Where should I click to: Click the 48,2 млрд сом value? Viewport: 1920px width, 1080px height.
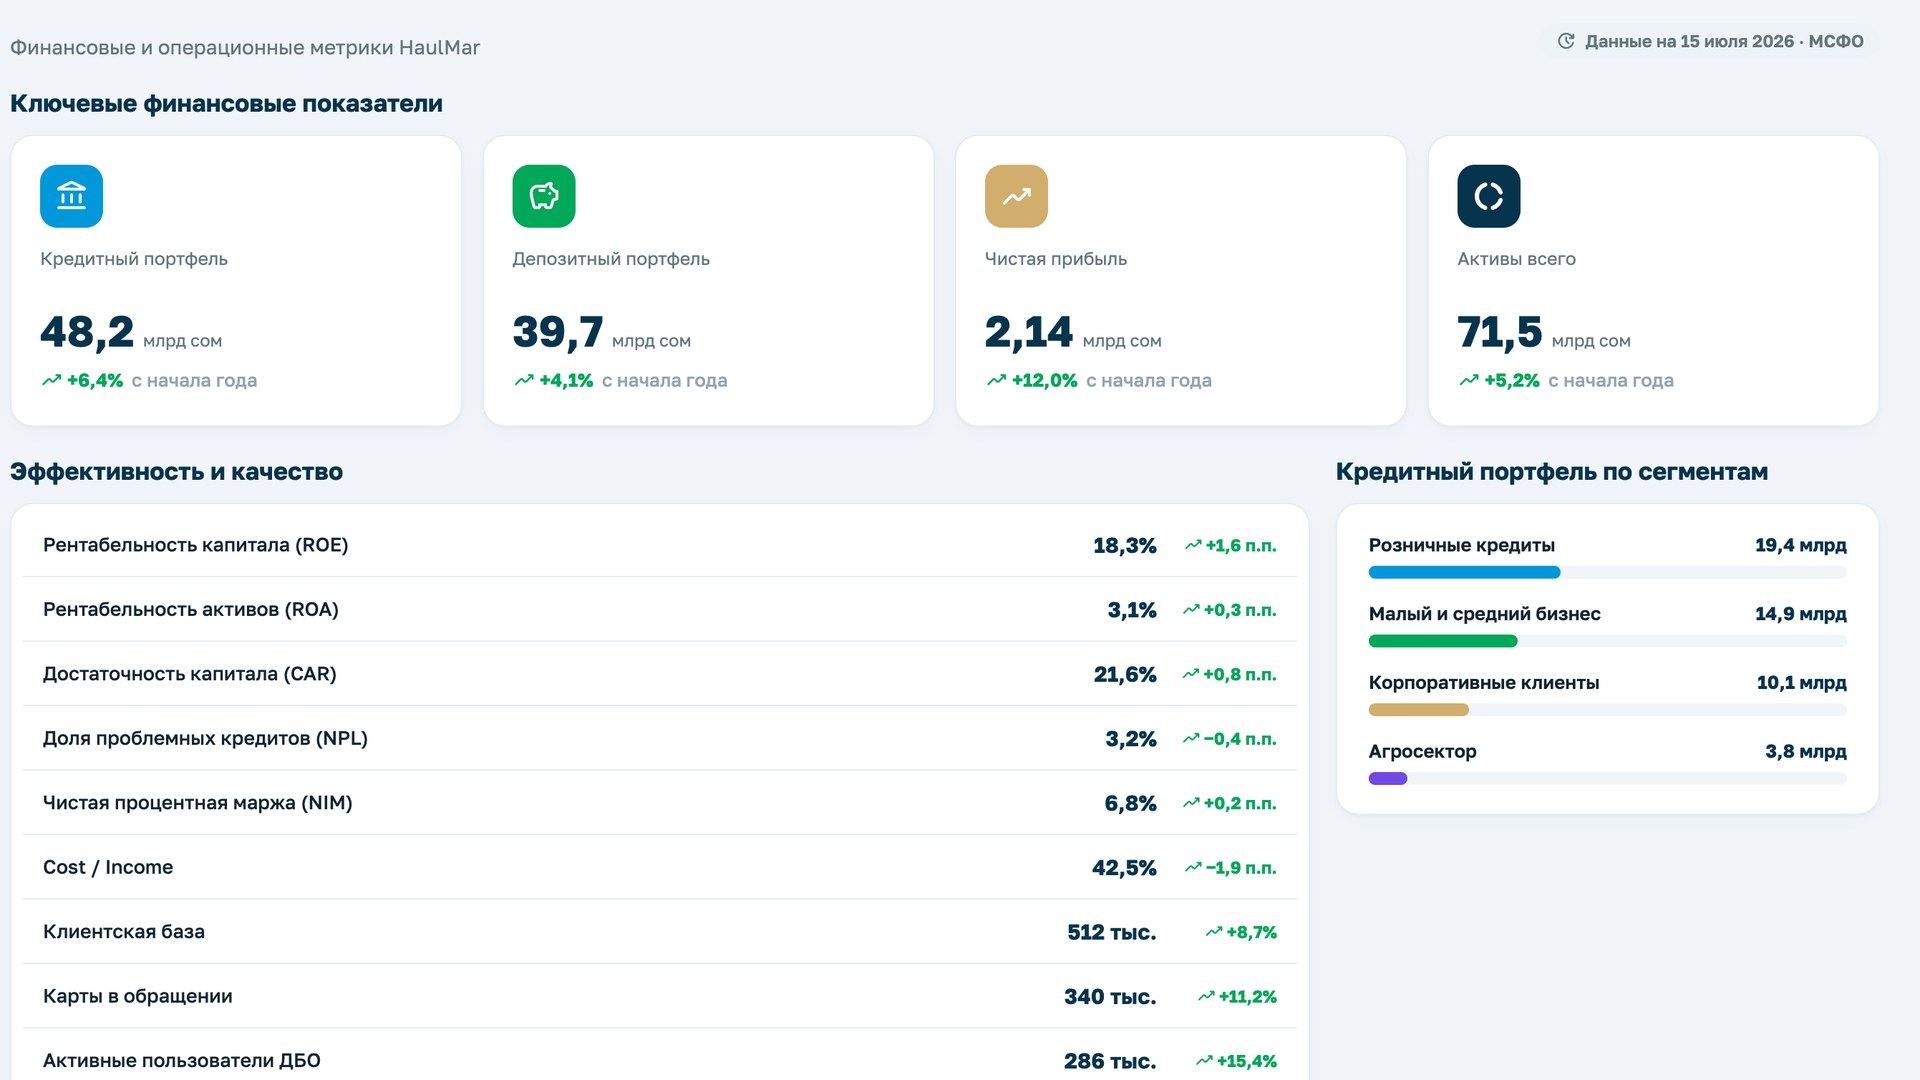(x=131, y=333)
